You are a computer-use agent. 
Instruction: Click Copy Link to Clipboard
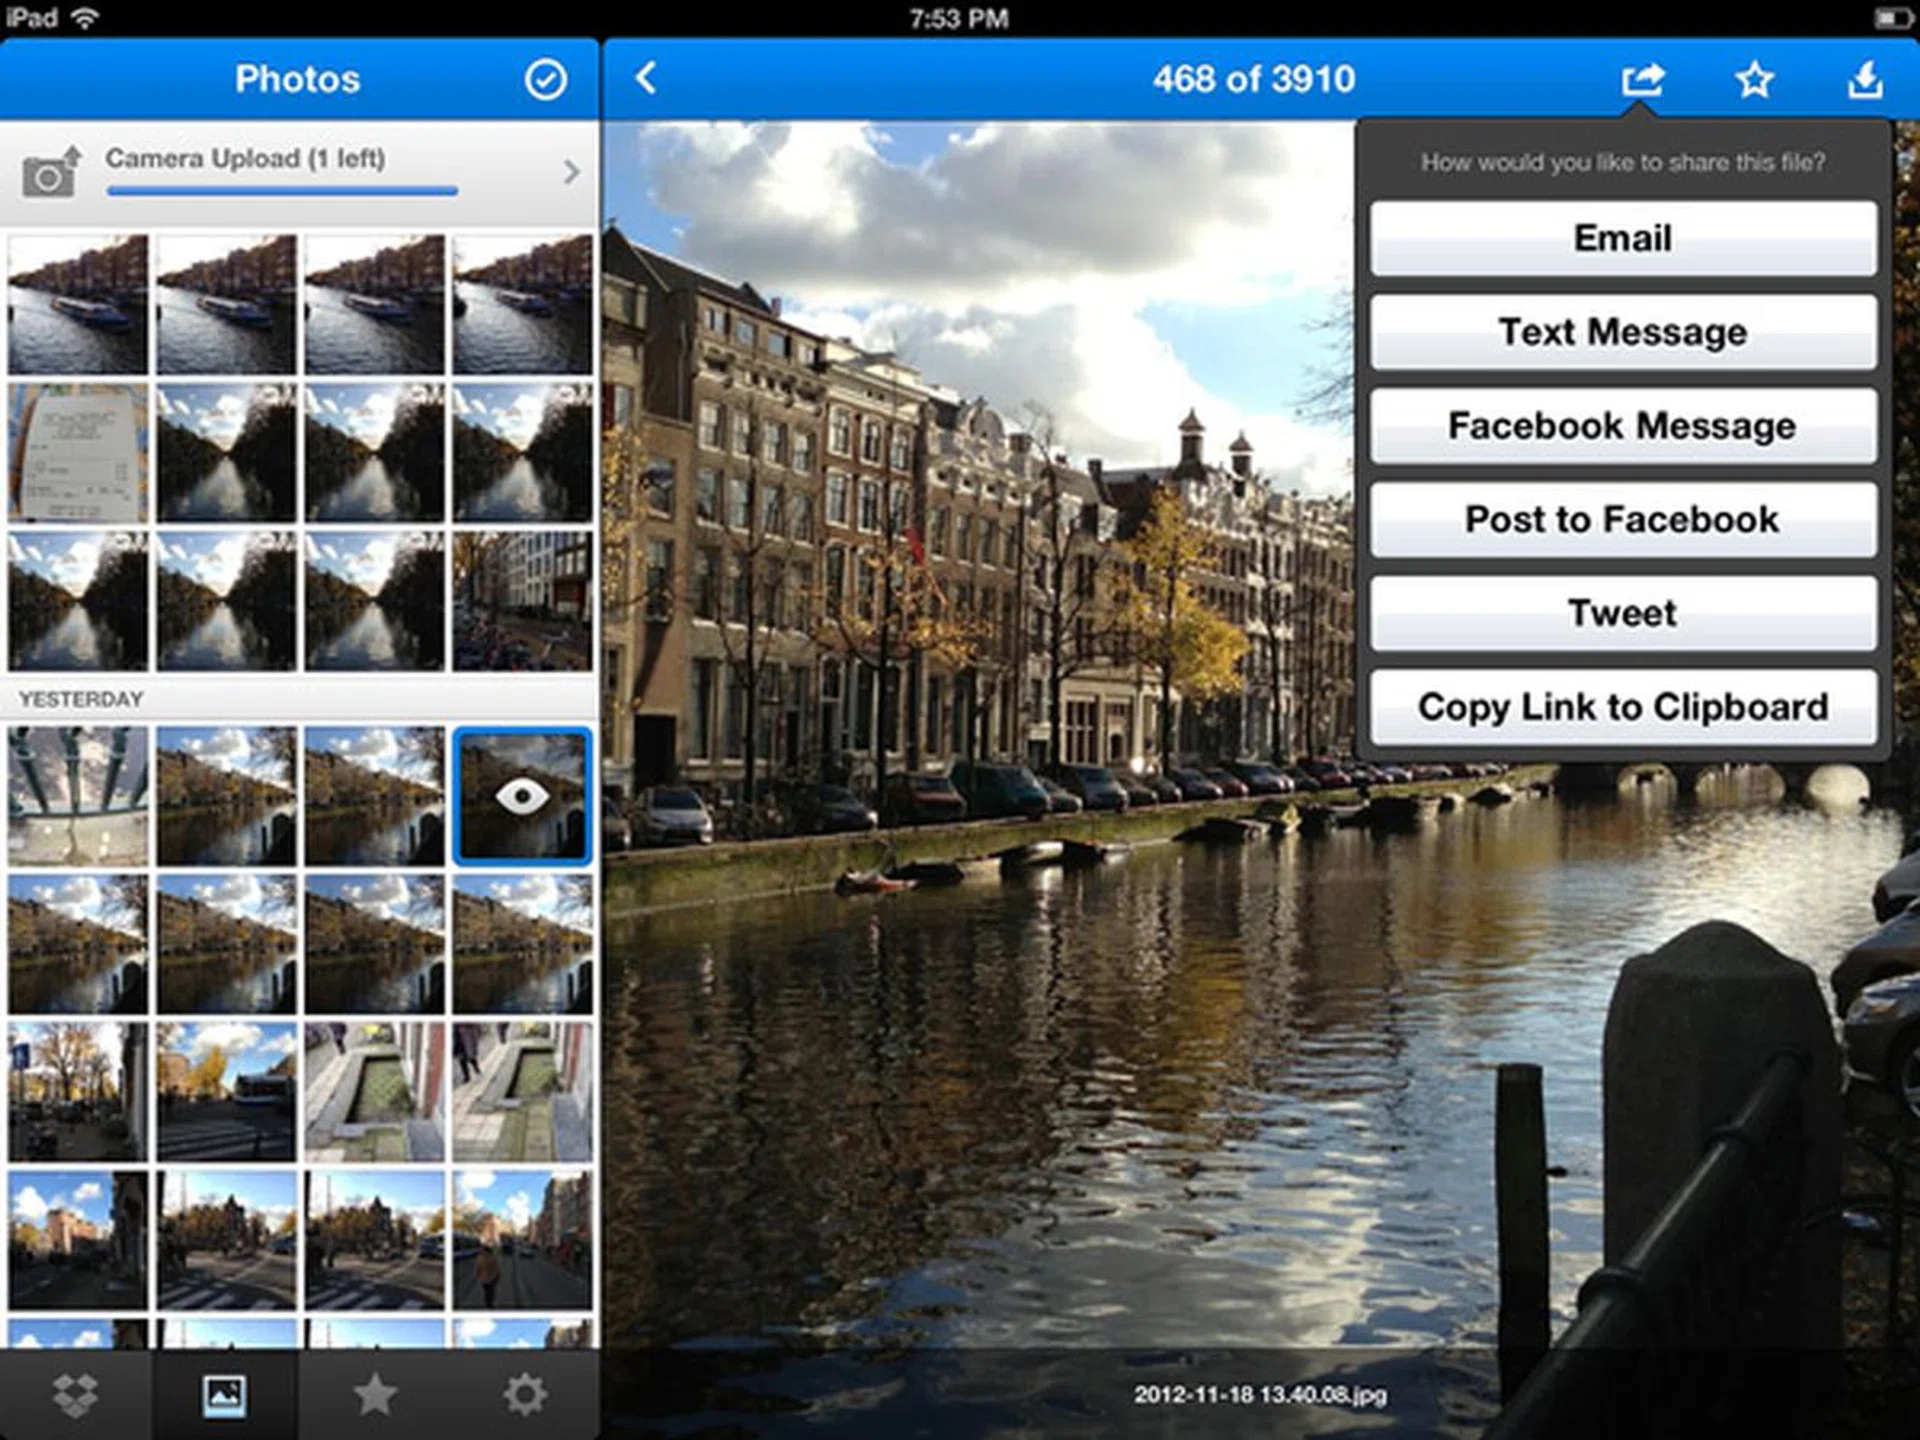click(x=1622, y=707)
